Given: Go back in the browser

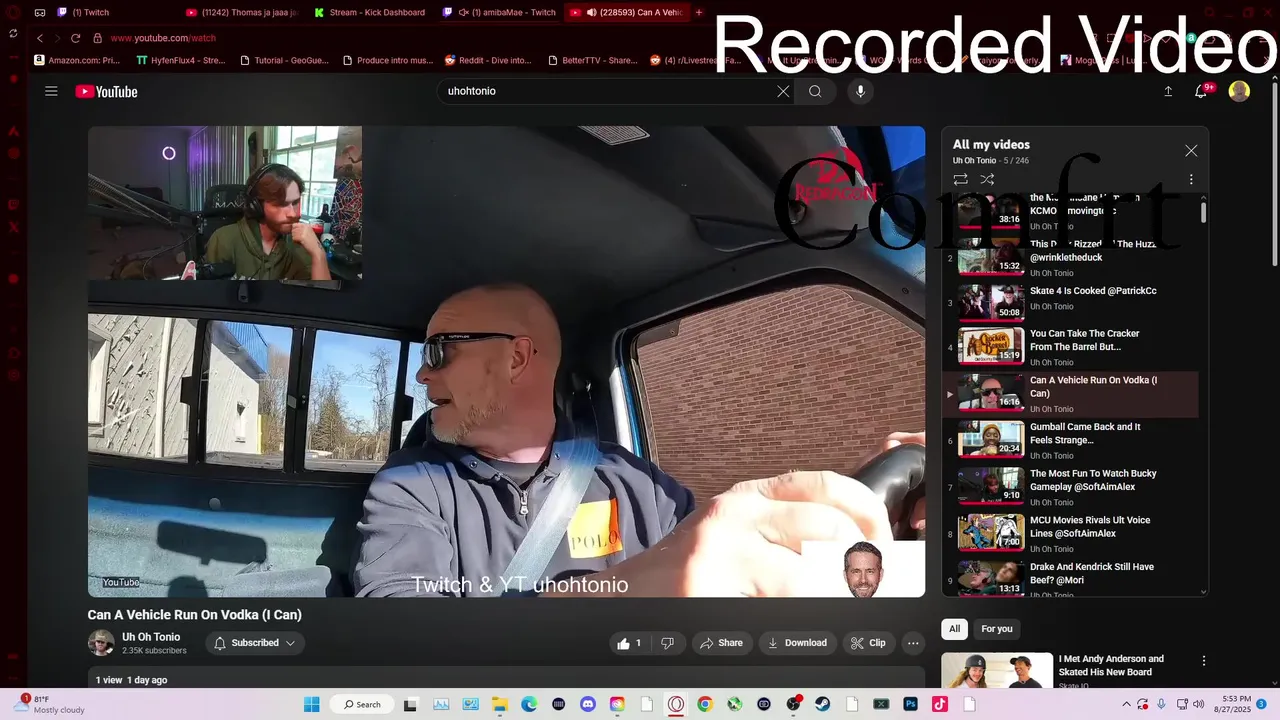Looking at the screenshot, I should click(x=39, y=38).
